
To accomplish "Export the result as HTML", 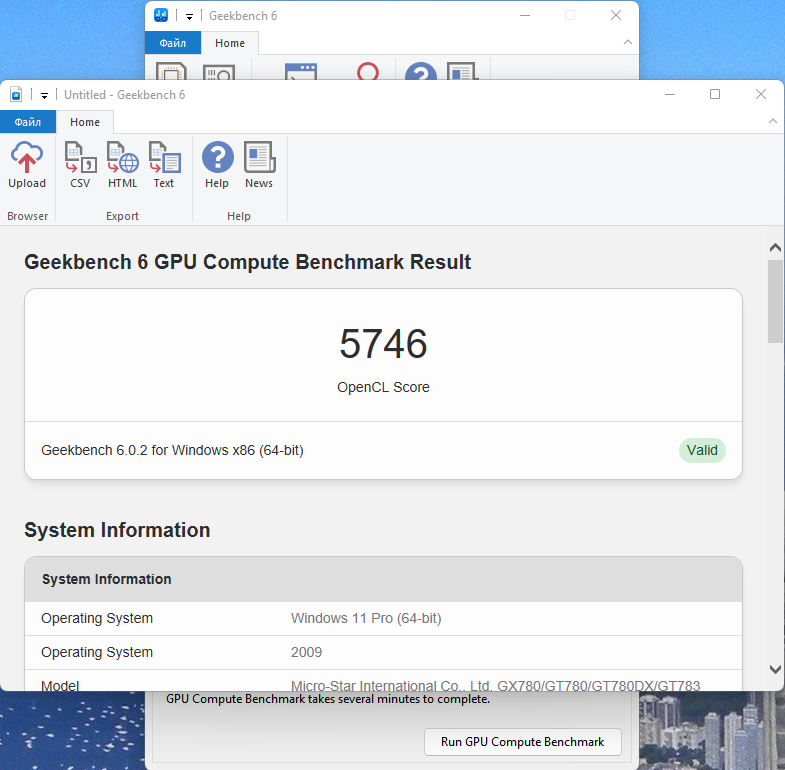I will coord(122,165).
